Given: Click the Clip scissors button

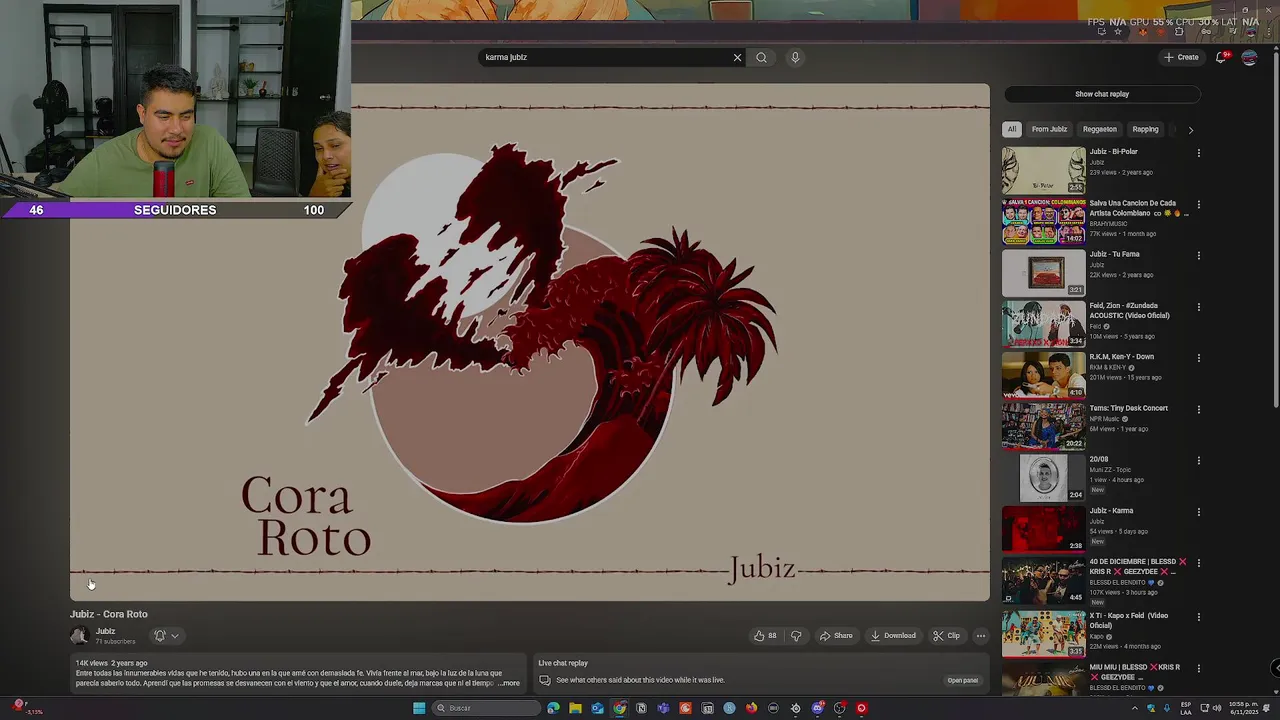Looking at the screenshot, I should pos(946,636).
